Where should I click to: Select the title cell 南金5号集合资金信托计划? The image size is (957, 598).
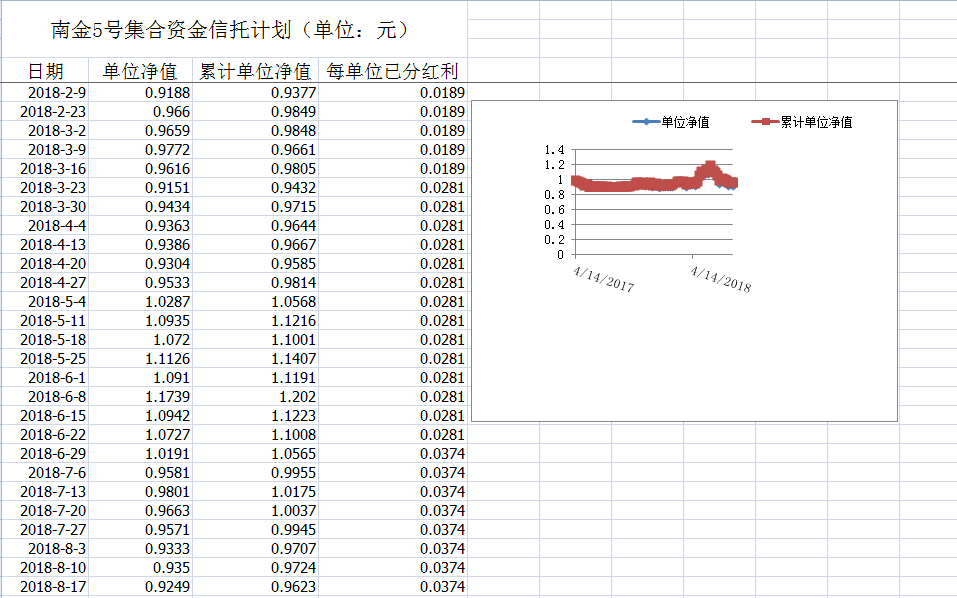point(234,29)
